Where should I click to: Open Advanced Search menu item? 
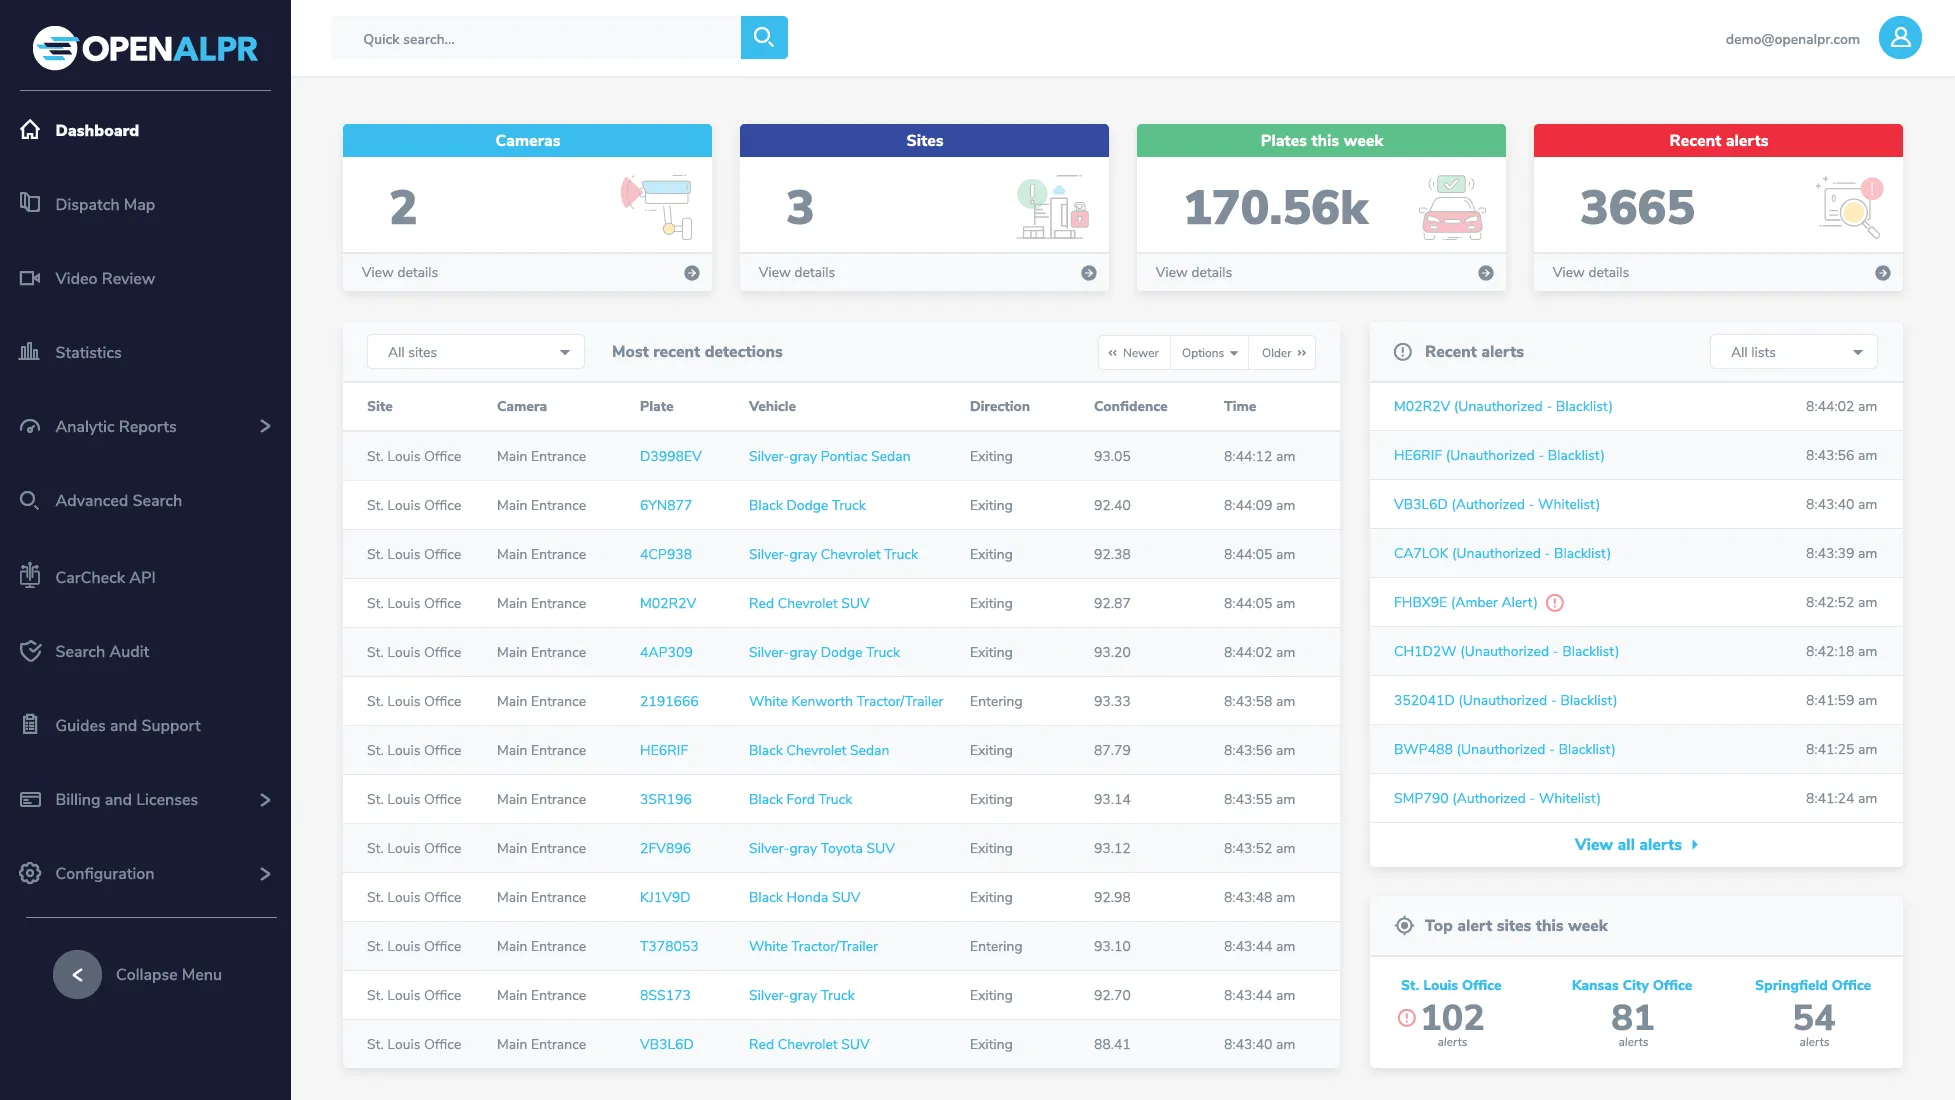tap(118, 500)
